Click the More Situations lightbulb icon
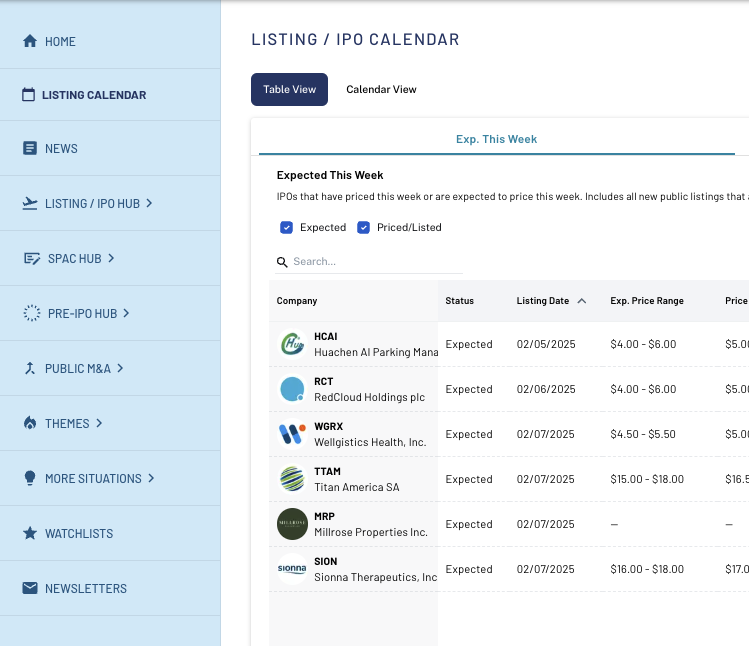This screenshot has width=749, height=646. 30,478
